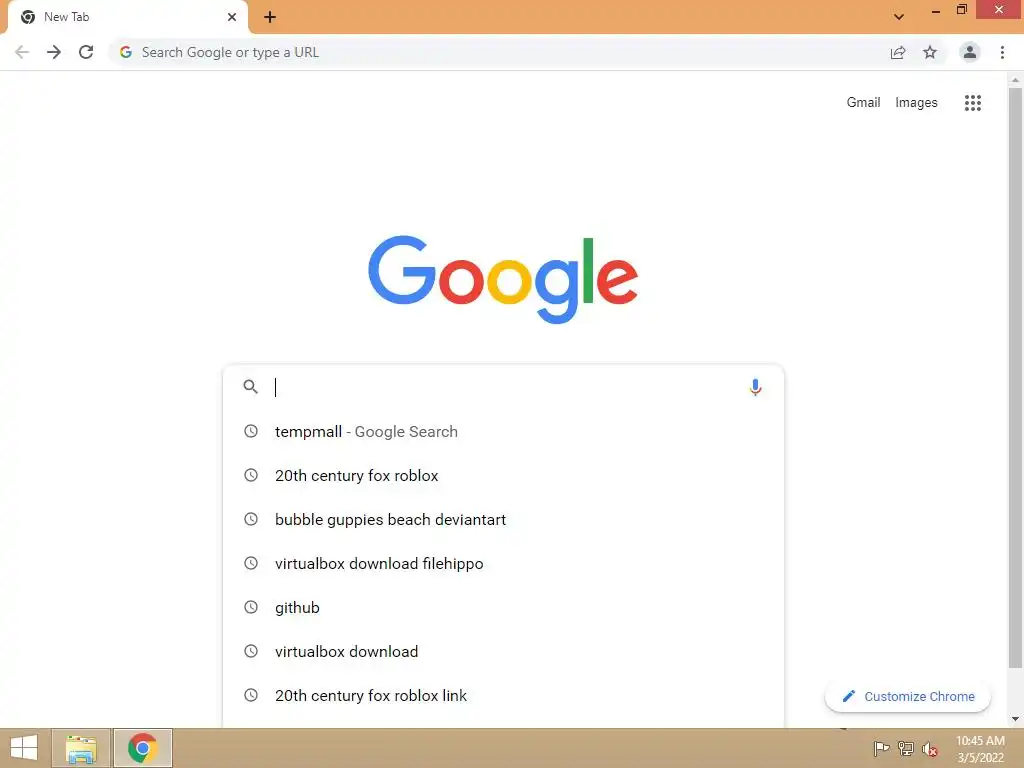Select 20th century fox roblox link suggestion
1024x768 pixels.
pos(503,695)
